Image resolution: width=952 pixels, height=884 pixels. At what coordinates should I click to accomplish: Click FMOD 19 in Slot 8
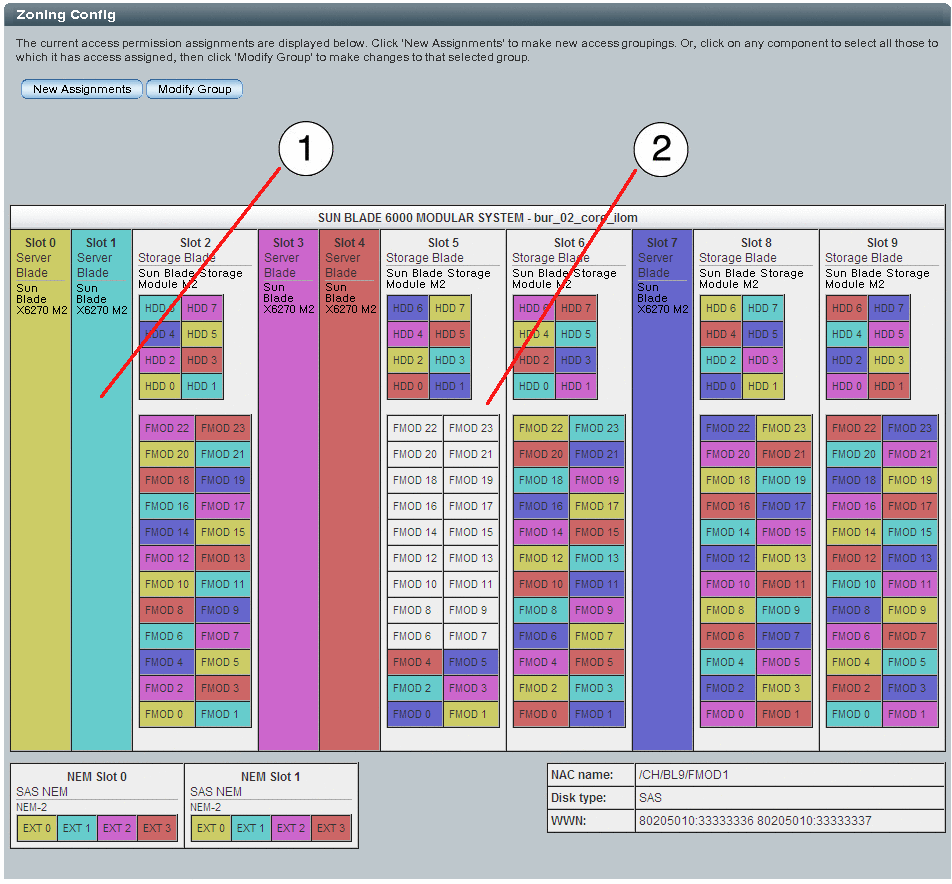coord(784,480)
